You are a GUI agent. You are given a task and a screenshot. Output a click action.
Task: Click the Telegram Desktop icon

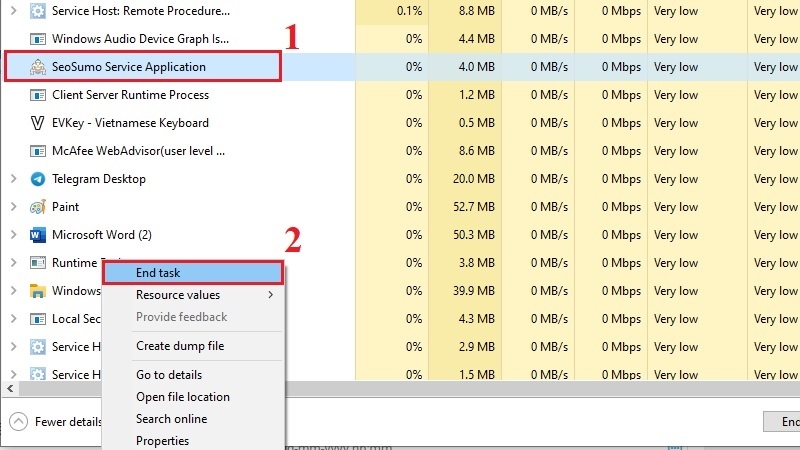[38, 179]
